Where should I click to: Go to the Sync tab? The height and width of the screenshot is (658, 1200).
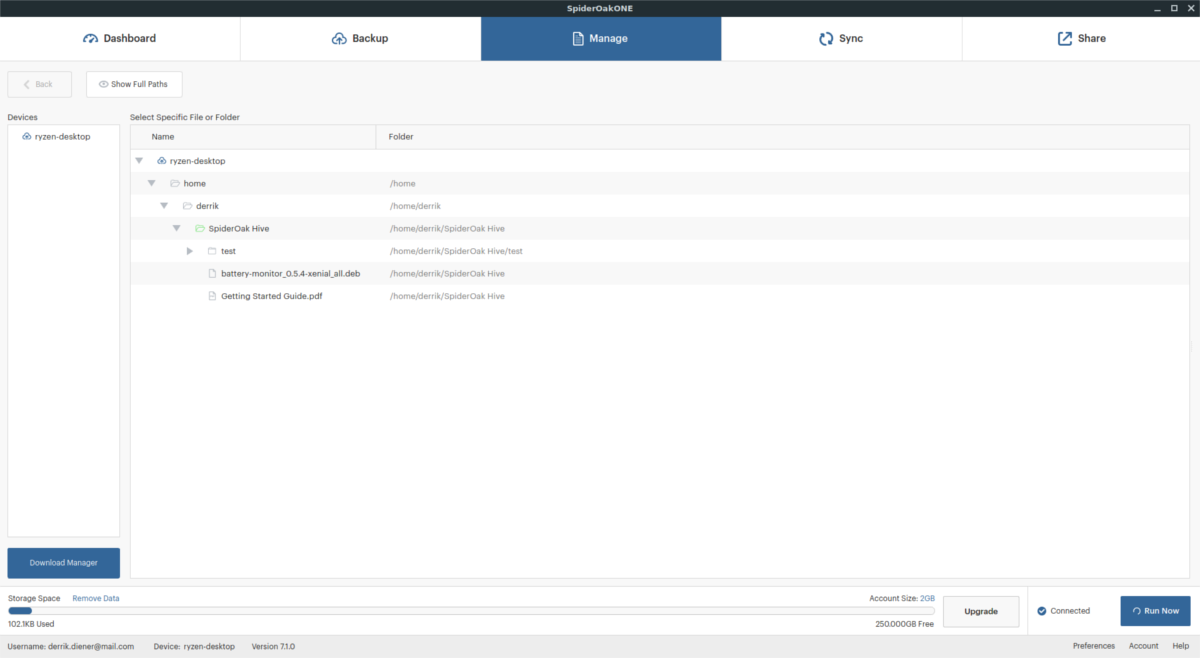tap(841, 38)
